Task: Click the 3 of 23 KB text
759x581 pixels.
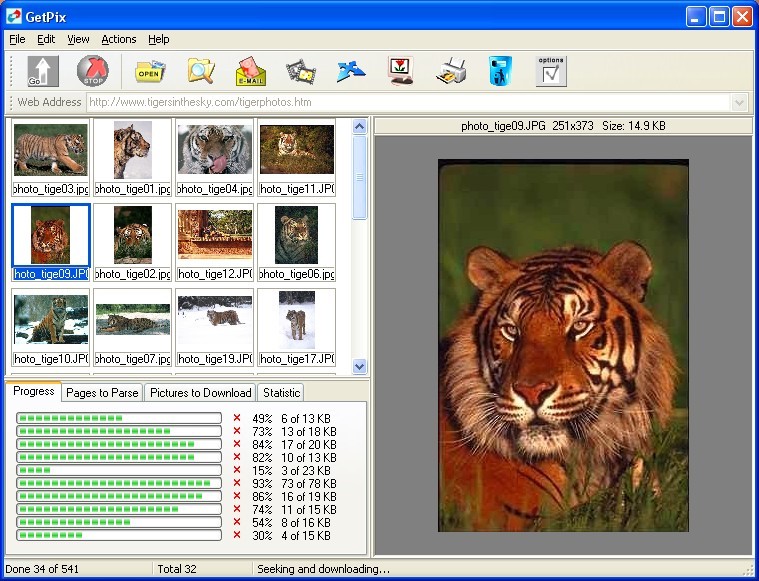Action: coord(306,471)
